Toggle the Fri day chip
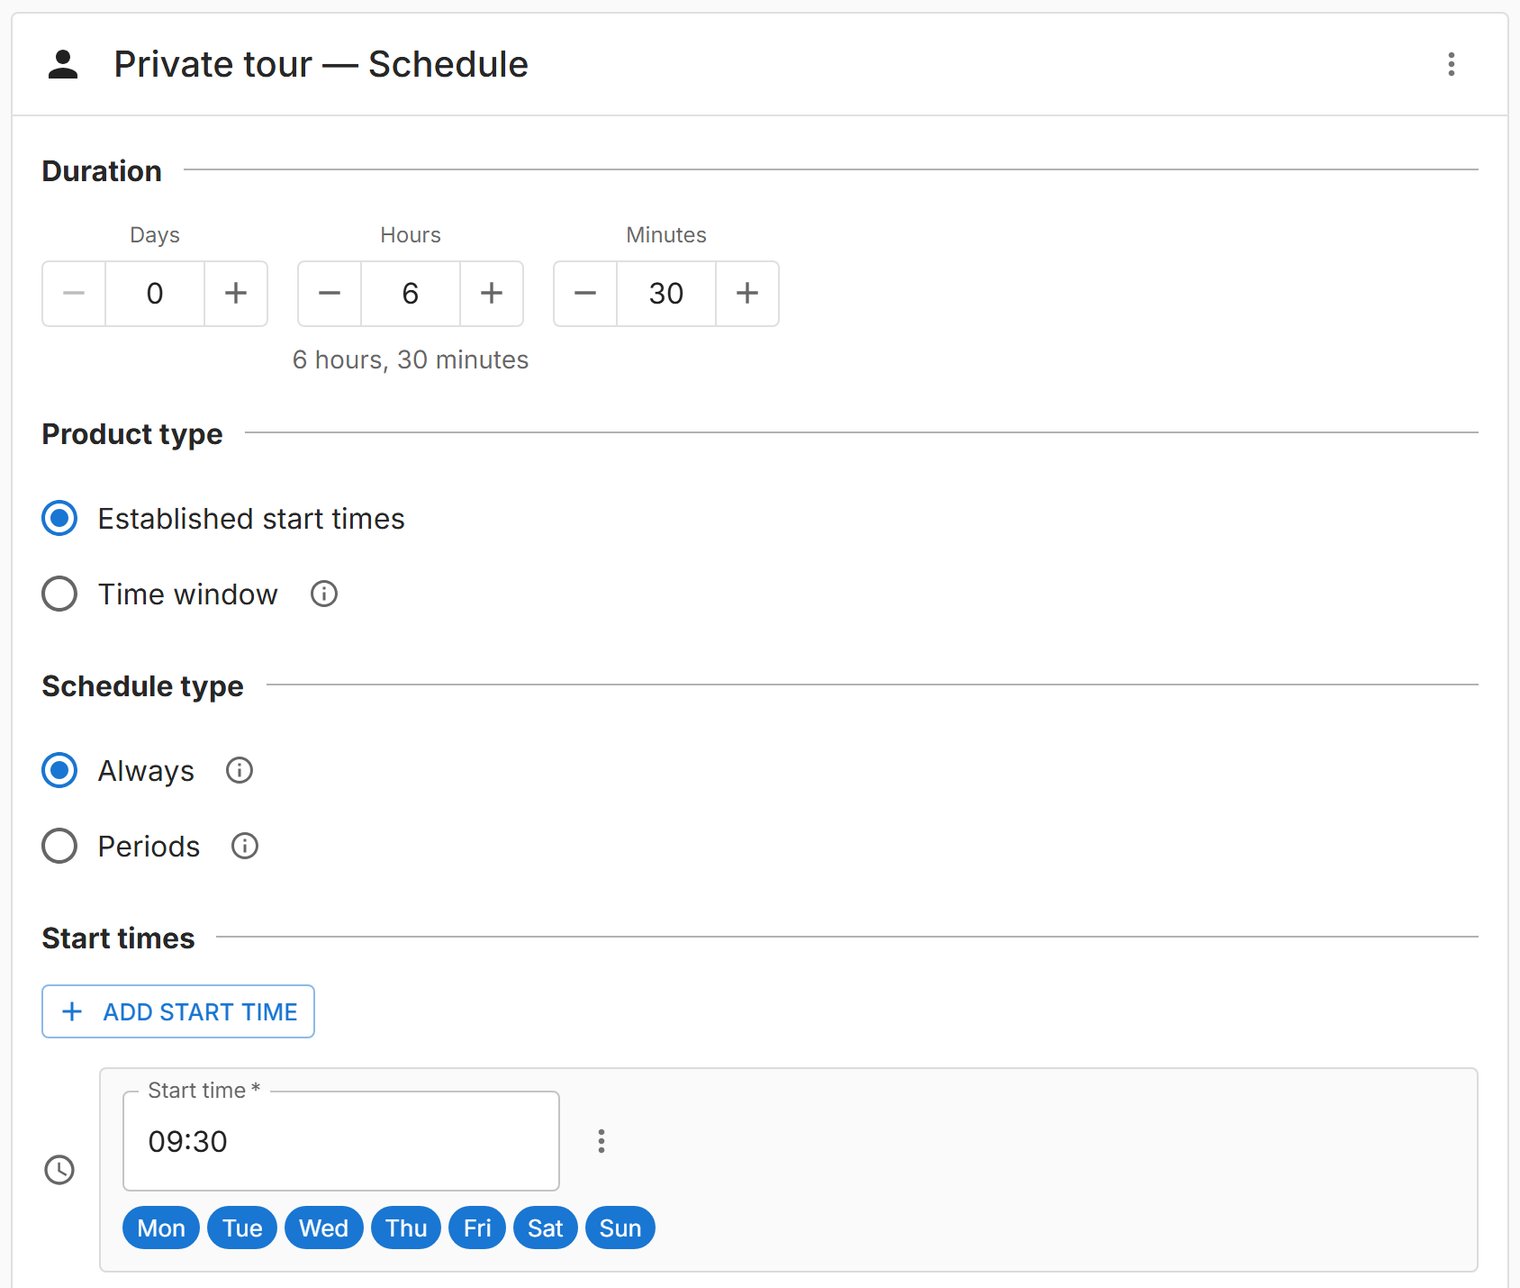The height and width of the screenshot is (1288, 1520). pyautogui.click(x=477, y=1228)
